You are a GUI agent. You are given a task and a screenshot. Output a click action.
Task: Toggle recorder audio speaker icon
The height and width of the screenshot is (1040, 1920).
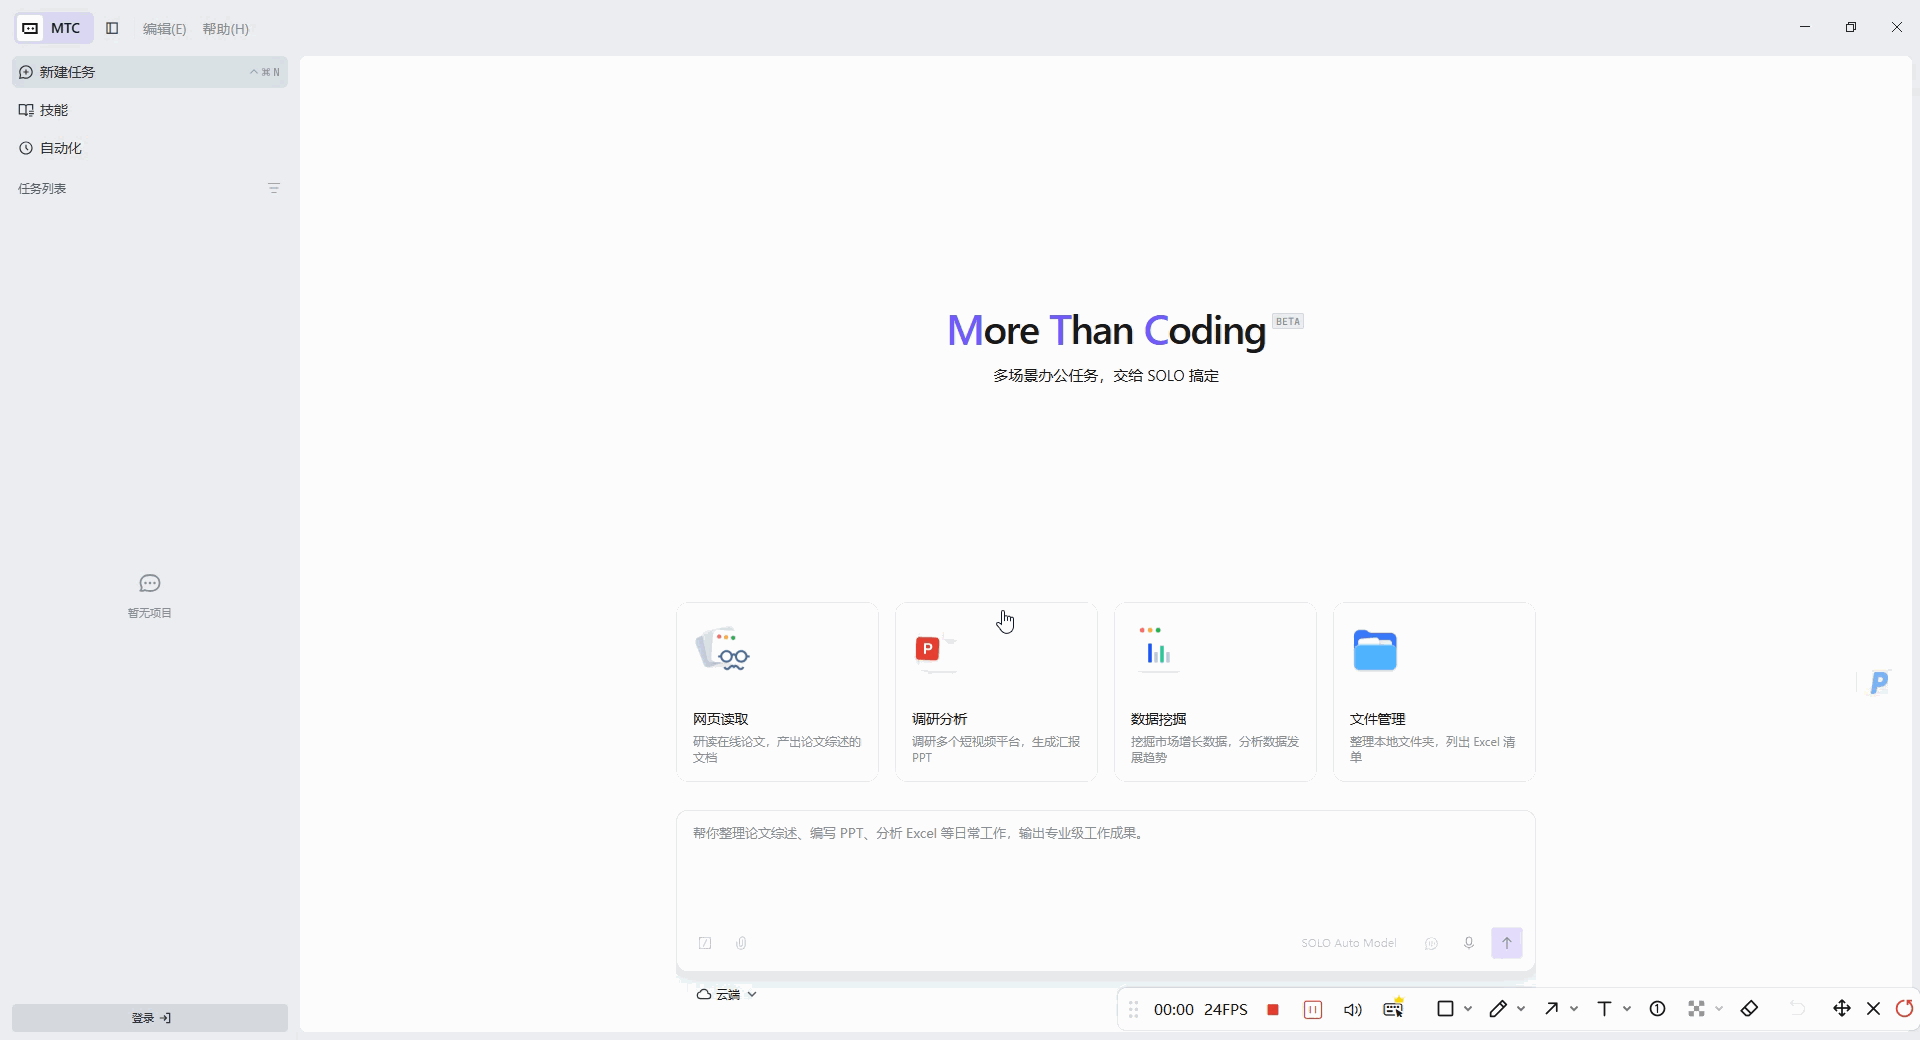click(1353, 1010)
